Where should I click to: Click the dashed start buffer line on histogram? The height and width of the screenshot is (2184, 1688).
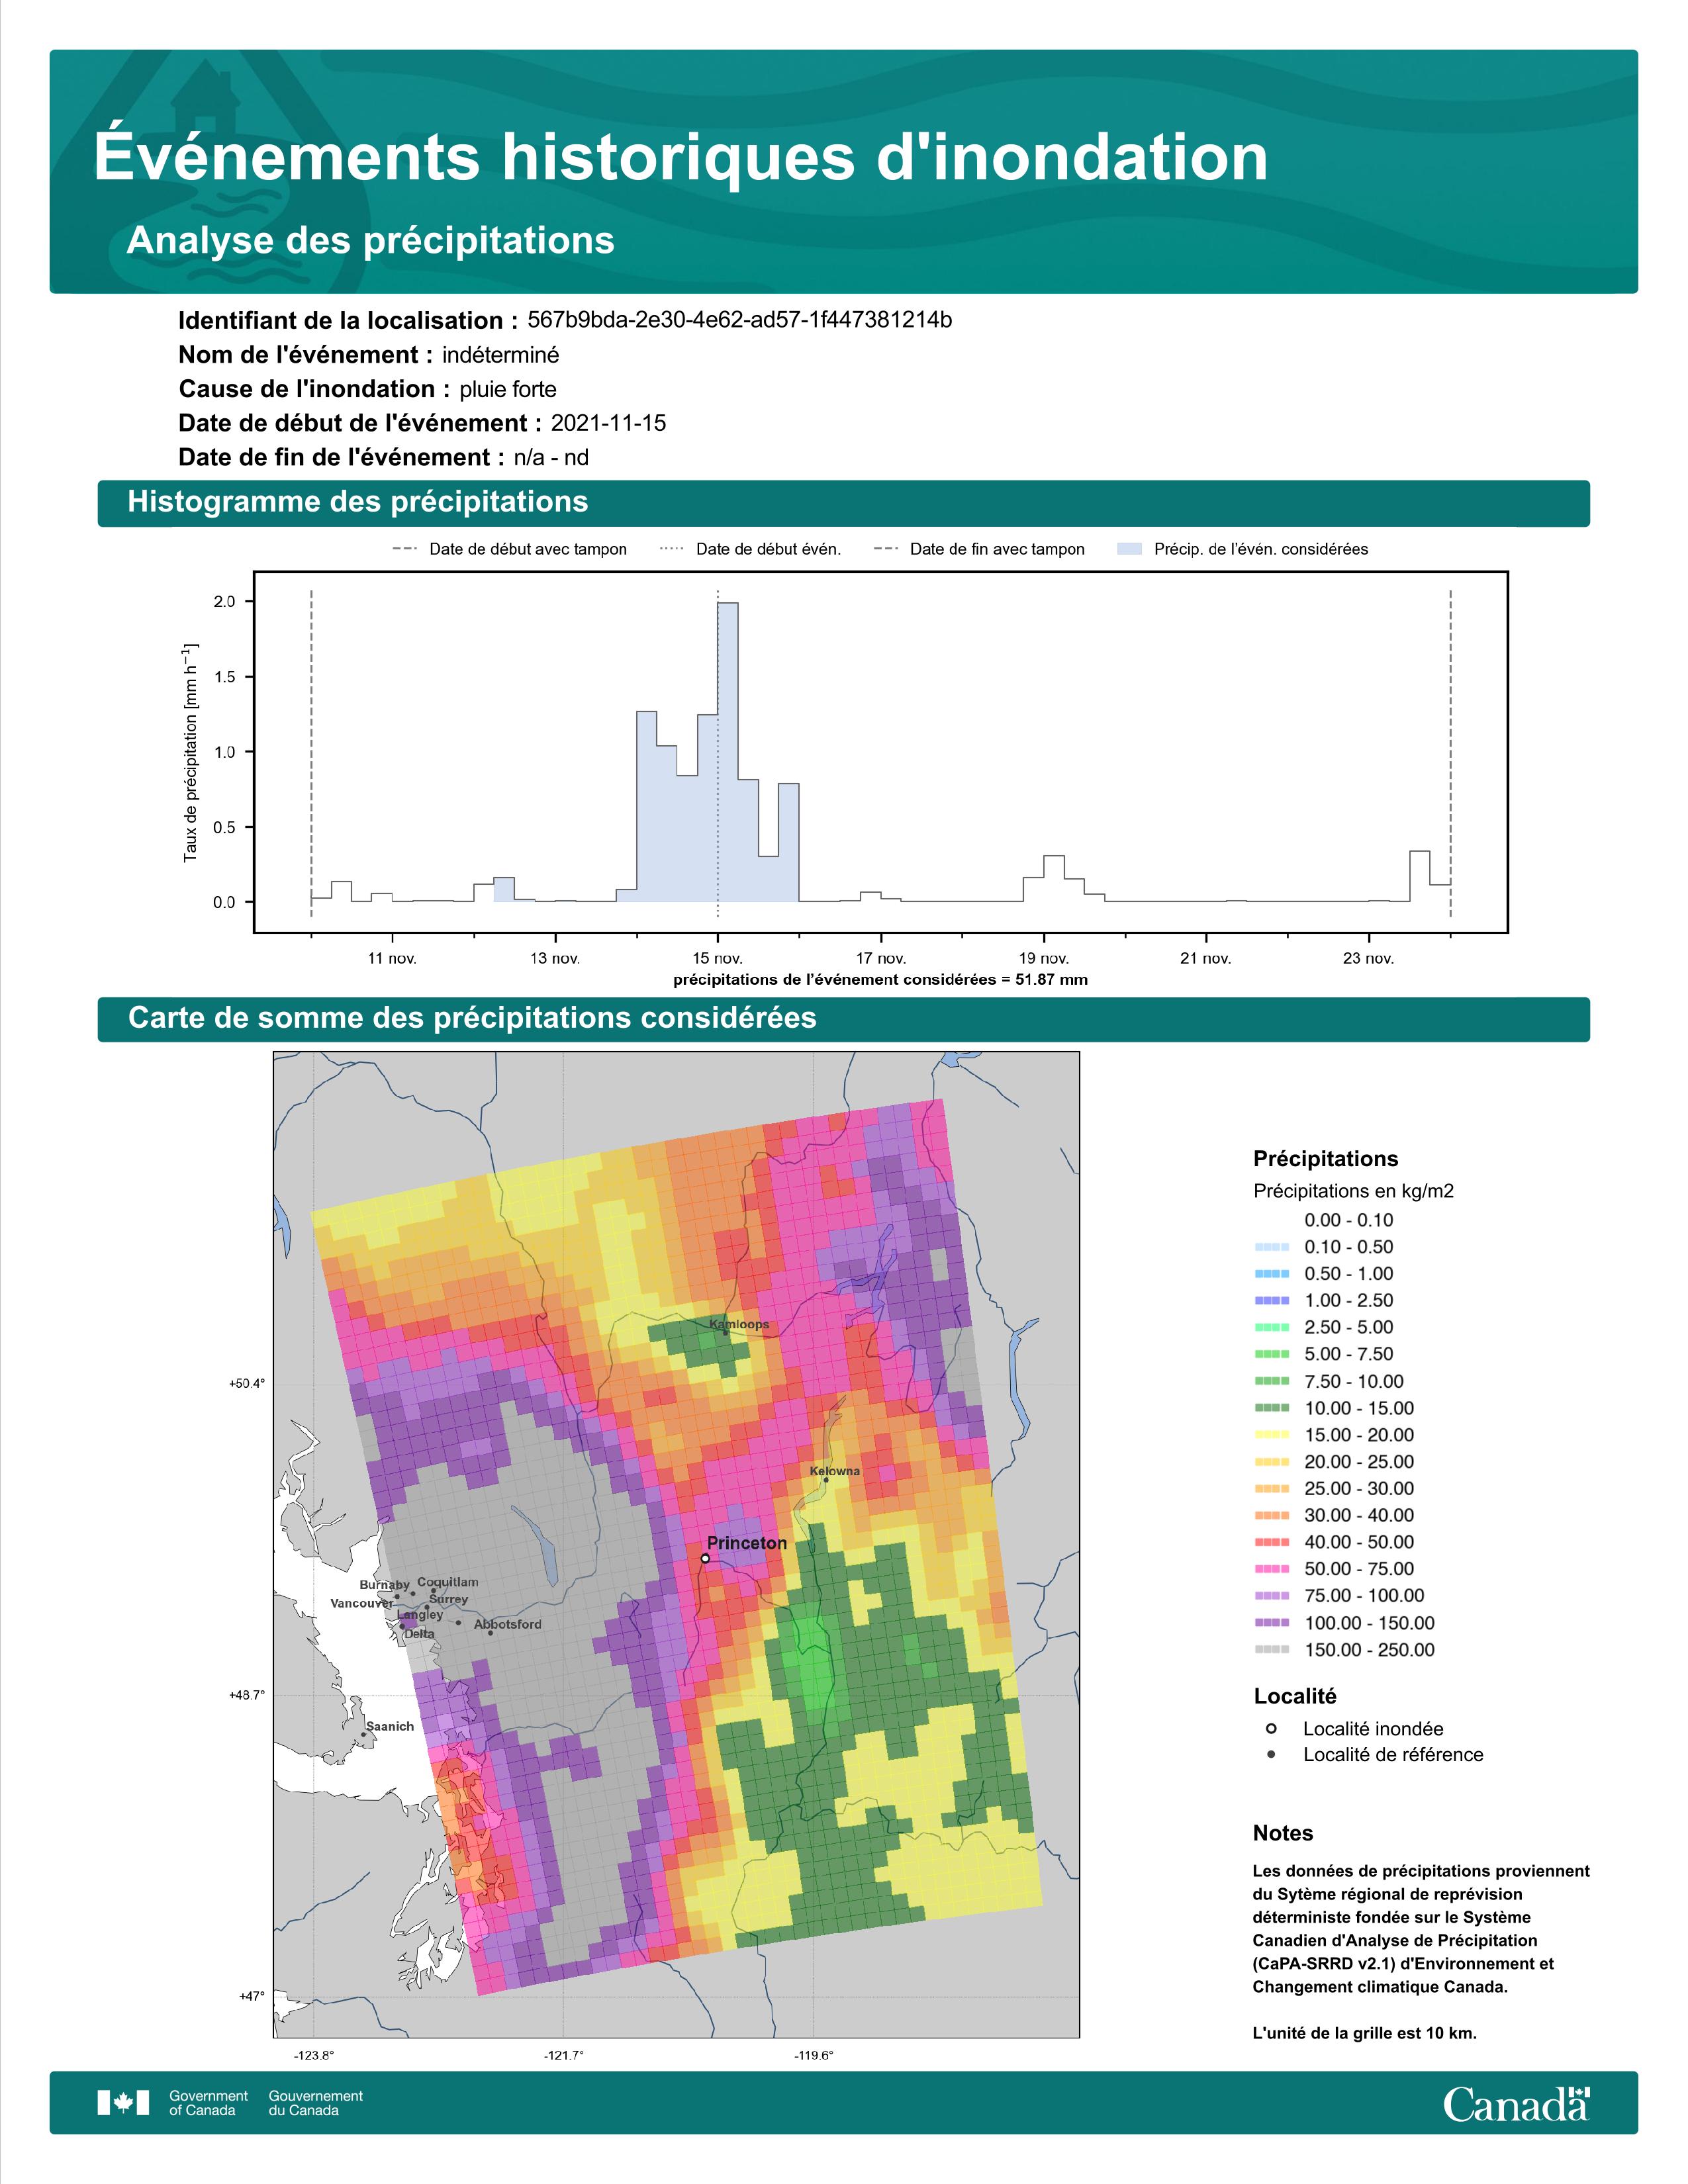(x=312, y=753)
